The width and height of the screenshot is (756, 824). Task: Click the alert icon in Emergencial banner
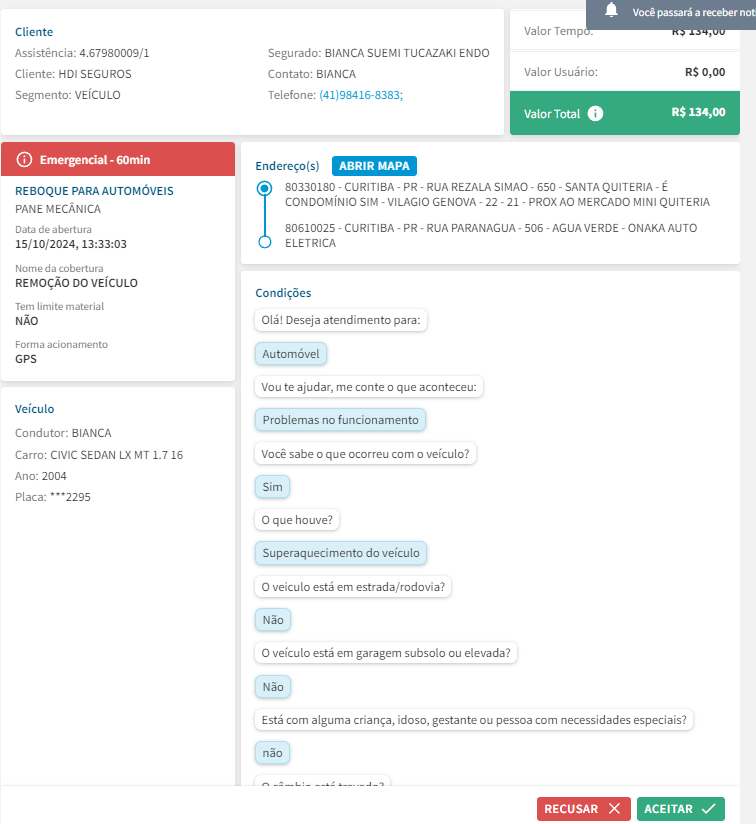pos(25,160)
